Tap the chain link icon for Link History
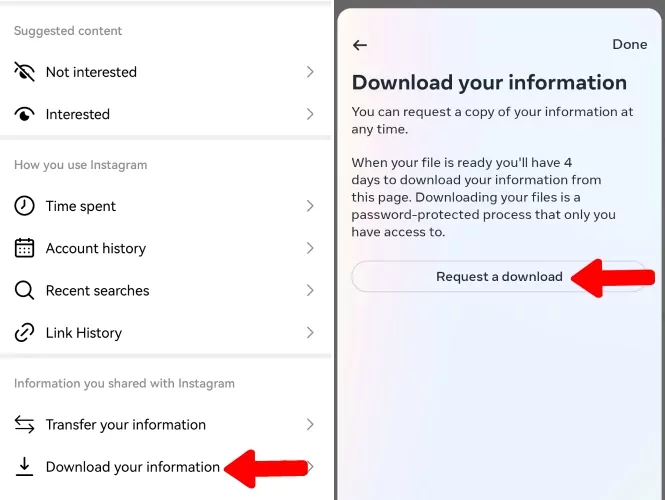Image resolution: width=665 pixels, height=500 pixels. click(25, 332)
